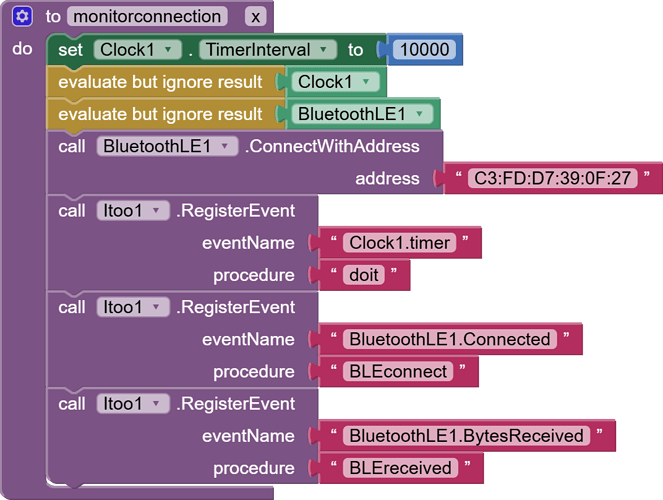
Task: Open the BluetoothLE1 dropdown in ConnectWithAddress call
Action: pyautogui.click(x=167, y=146)
